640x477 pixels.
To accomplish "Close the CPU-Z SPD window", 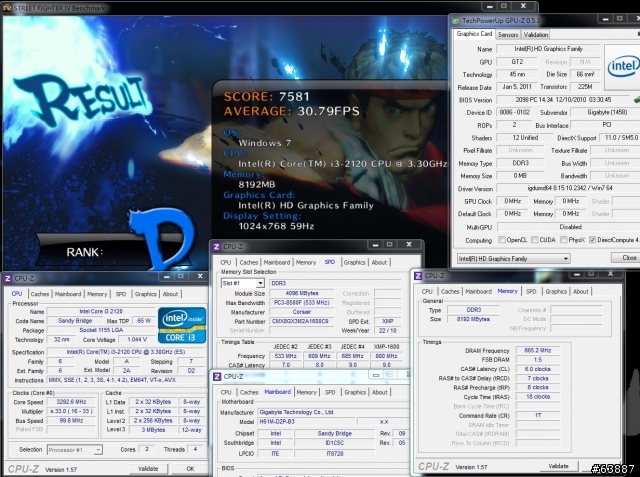I will coord(409,244).
